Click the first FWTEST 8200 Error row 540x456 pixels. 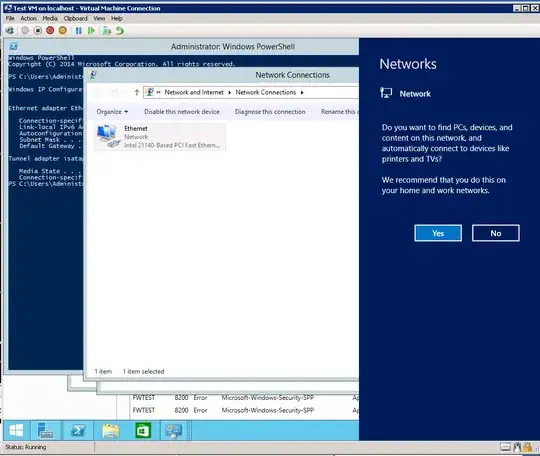pyautogui.click(x=245, y=397)
